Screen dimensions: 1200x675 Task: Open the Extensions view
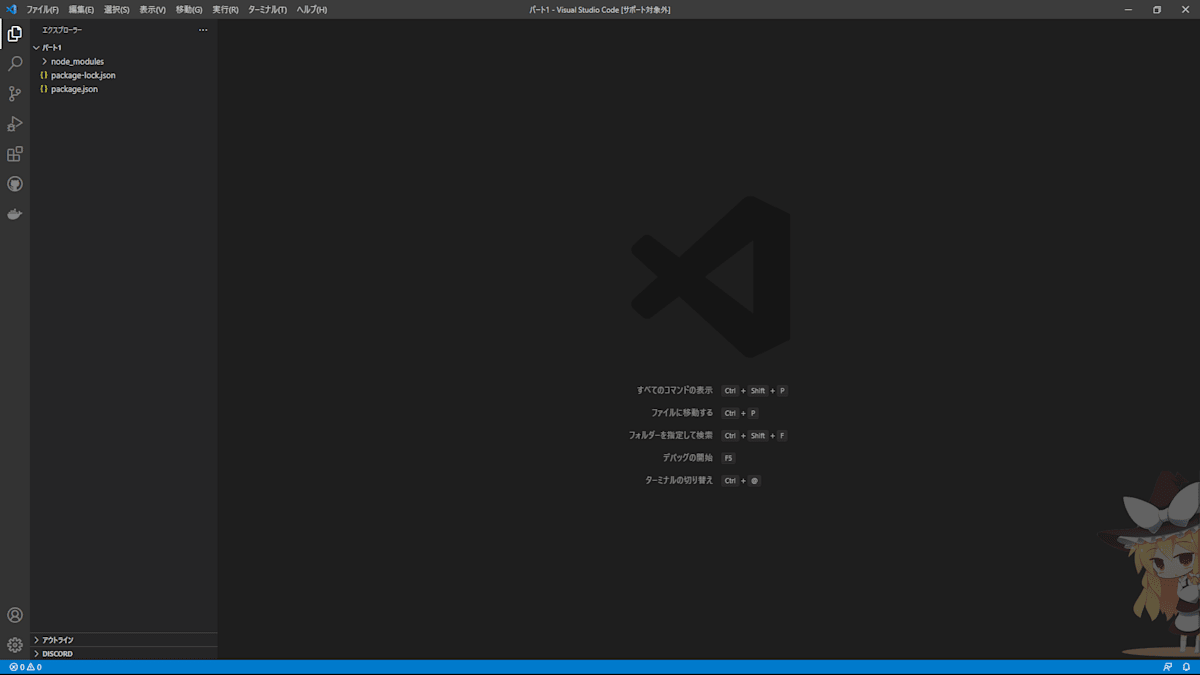click(x=15, y=154)
